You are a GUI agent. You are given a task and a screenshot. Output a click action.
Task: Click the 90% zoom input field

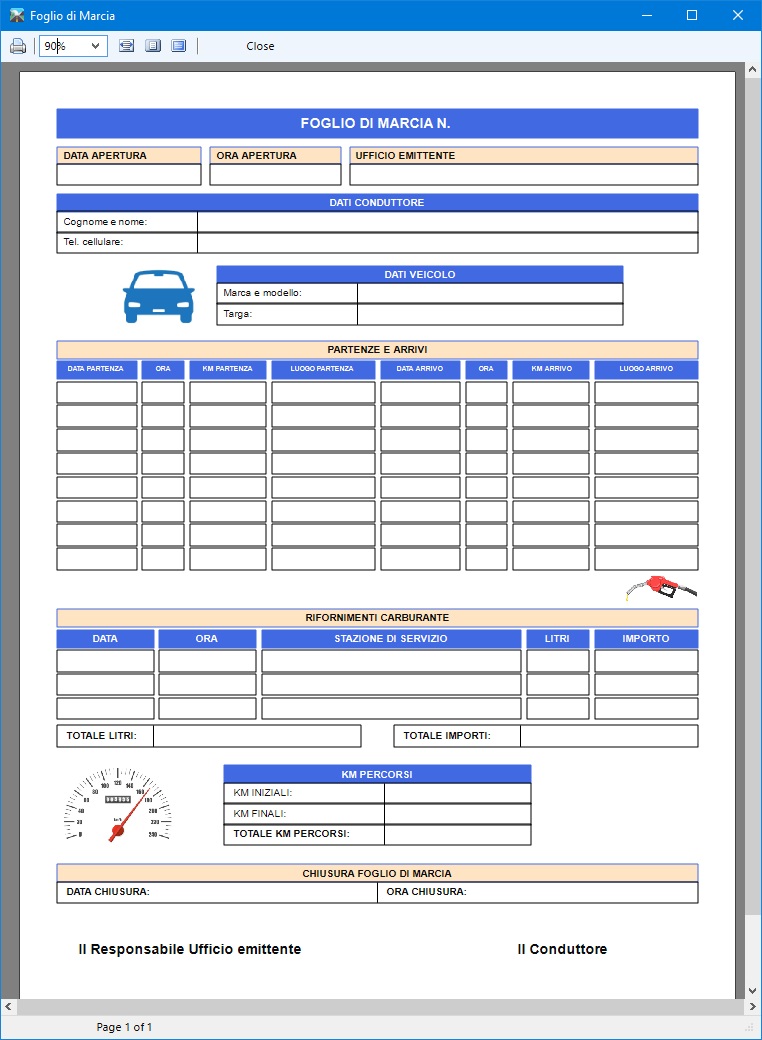tap(63, 46)
